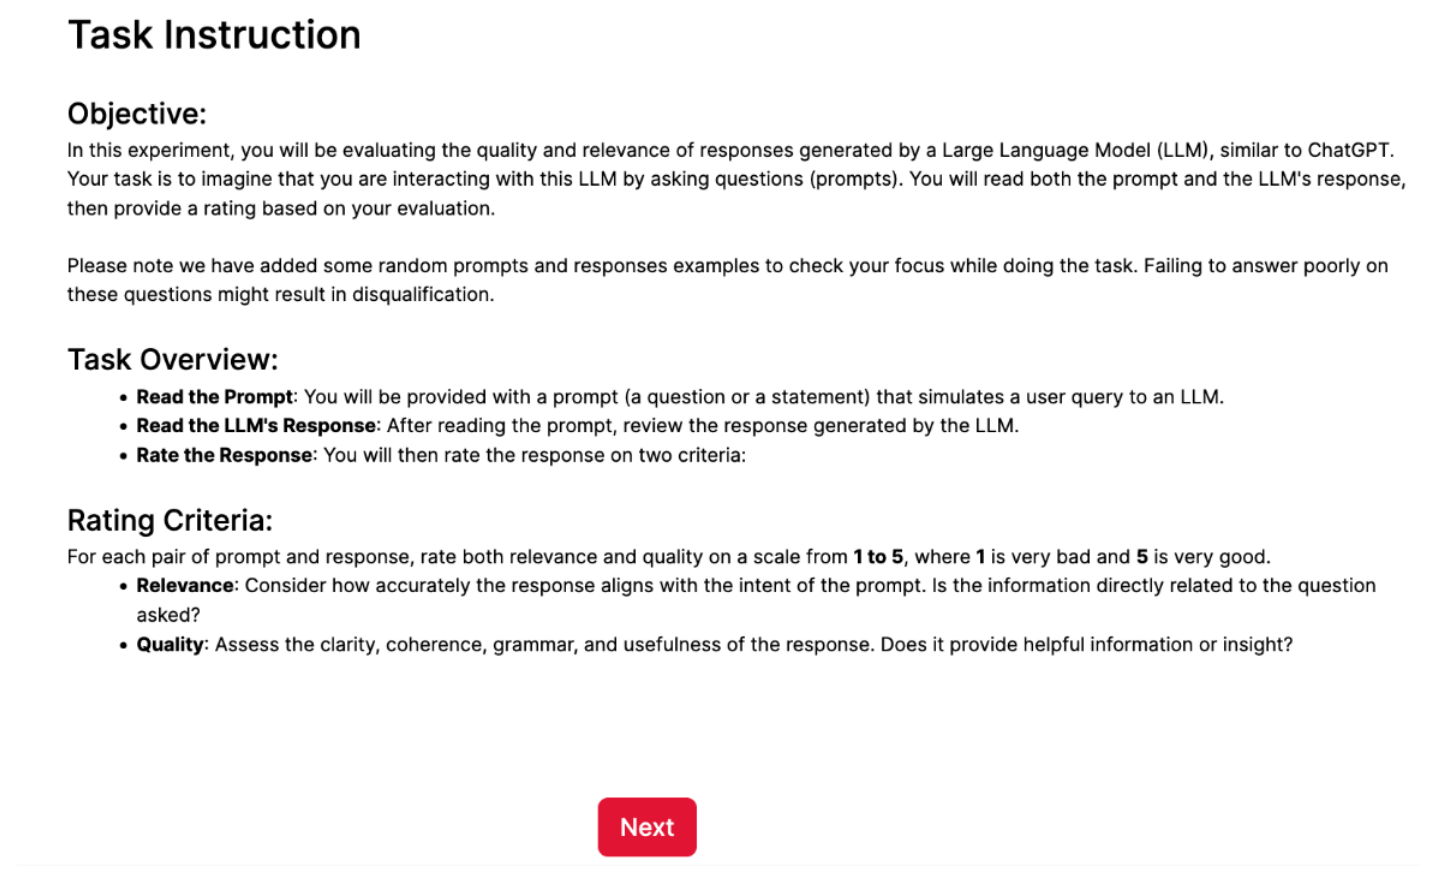Click the bolded Quality criterion label
The height and width of the screenshot is (896, 1441).
coord(172,644)
